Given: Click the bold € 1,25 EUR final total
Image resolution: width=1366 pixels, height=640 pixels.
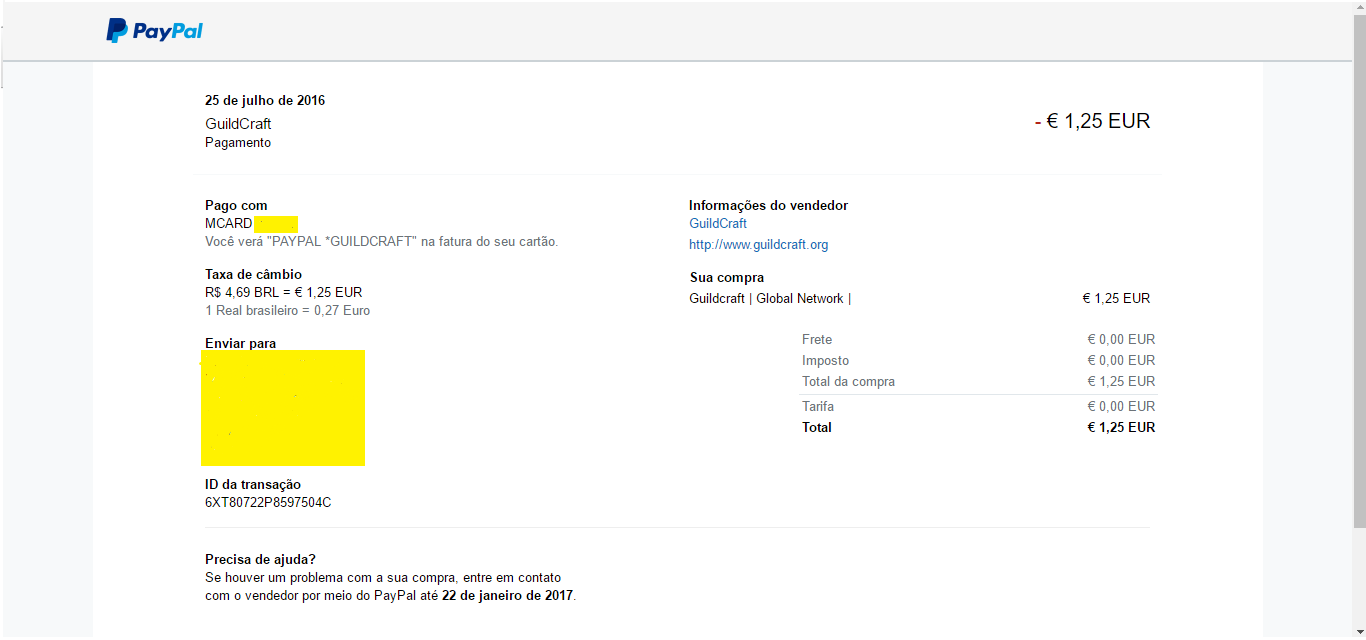Looking at the screenshot, I should (x=1121, y=428).
